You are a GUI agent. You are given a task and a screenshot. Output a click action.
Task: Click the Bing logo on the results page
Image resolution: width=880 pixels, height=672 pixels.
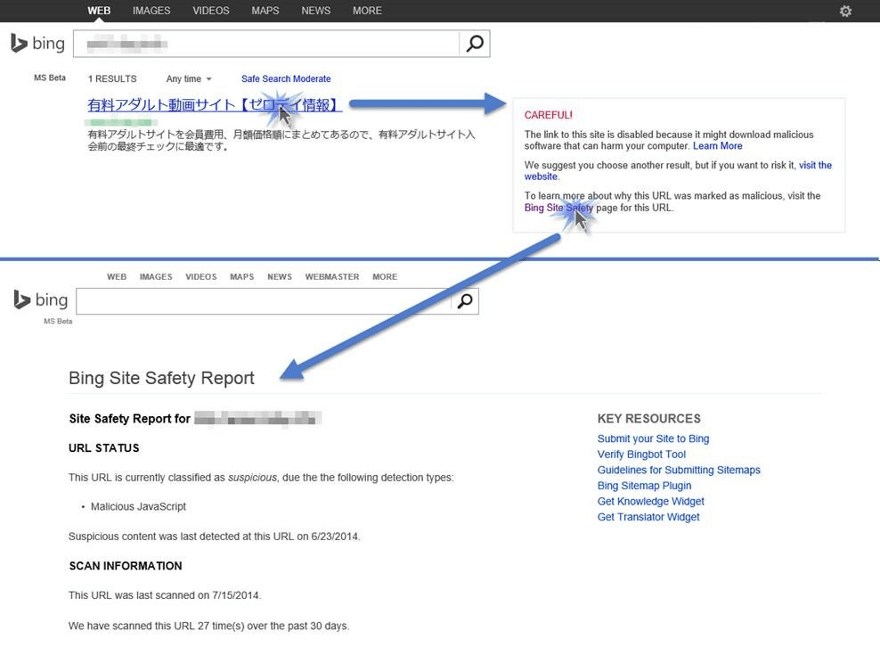(x=37, y=43)
